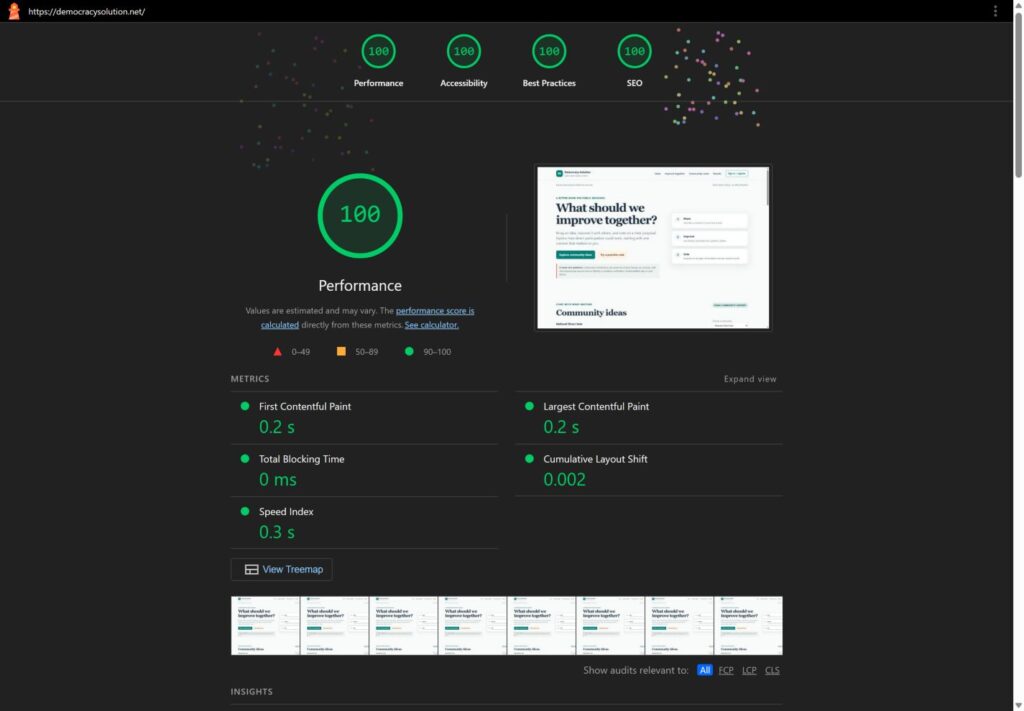Viewport: 1024px width, 711px height.
Task: Click the orange square 50–89 legend icon
Action: 341,351
